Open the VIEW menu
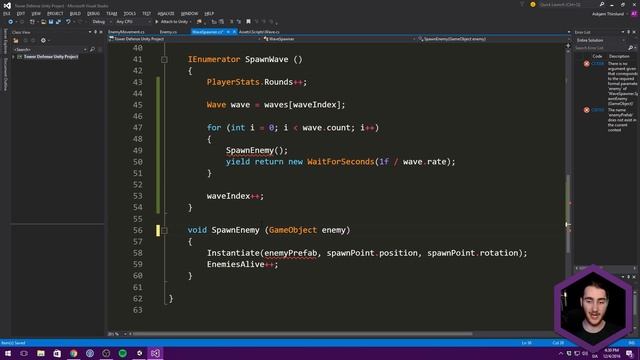The width and height of the screenshot is (640, 360). 36,13
